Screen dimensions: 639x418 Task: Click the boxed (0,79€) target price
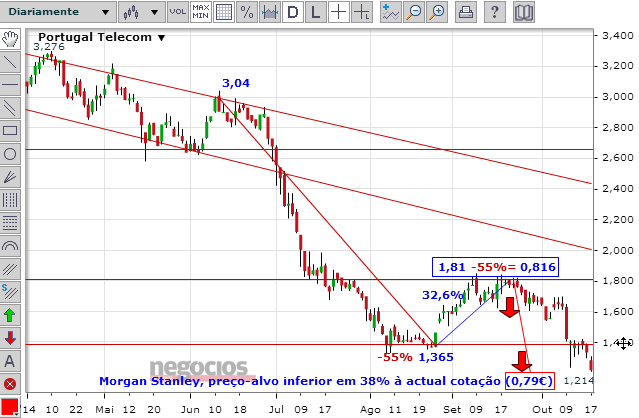[529, 381]
